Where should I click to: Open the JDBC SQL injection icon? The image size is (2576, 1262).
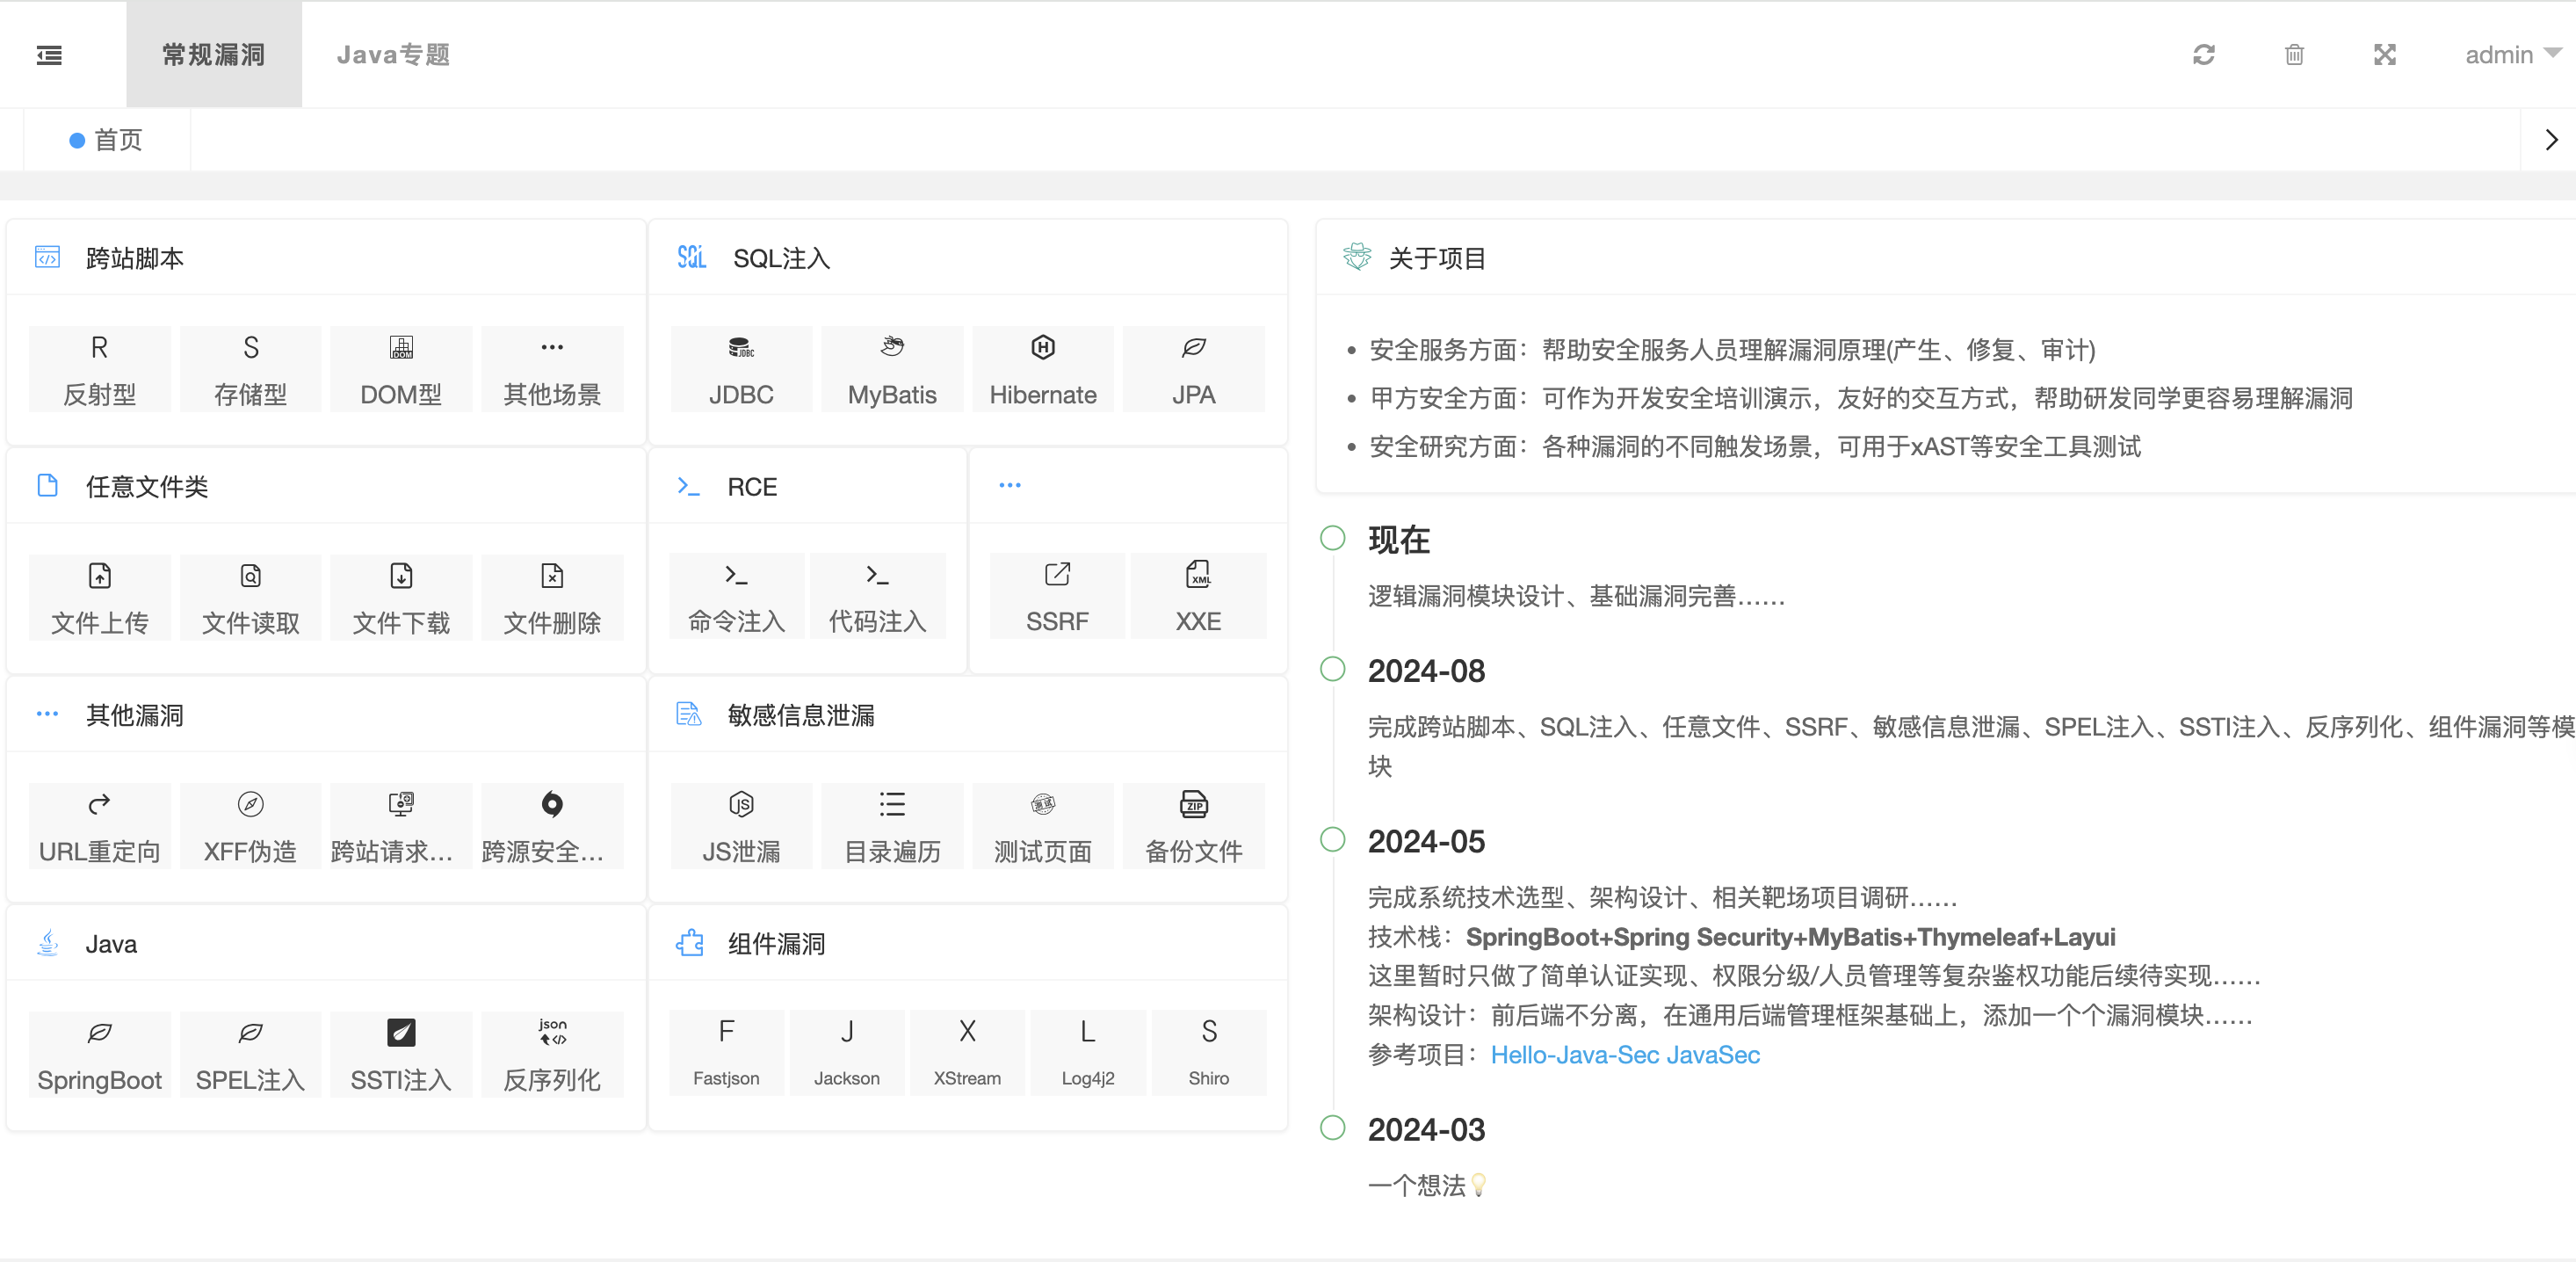point(741,368)
